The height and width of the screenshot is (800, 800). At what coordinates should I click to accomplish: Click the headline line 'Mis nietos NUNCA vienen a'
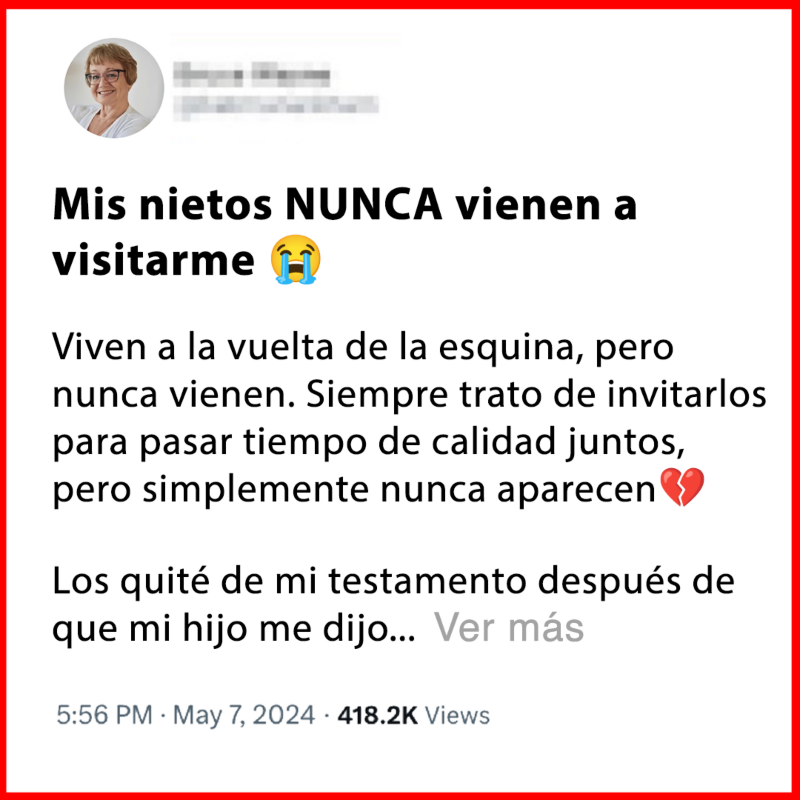click(x=345, y=205)
